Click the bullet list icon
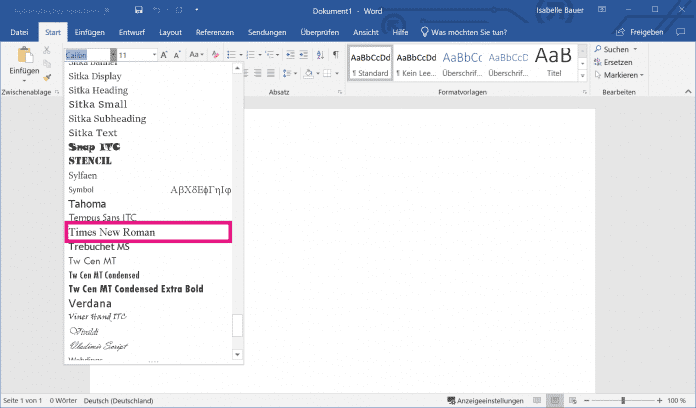 point(231,54)
